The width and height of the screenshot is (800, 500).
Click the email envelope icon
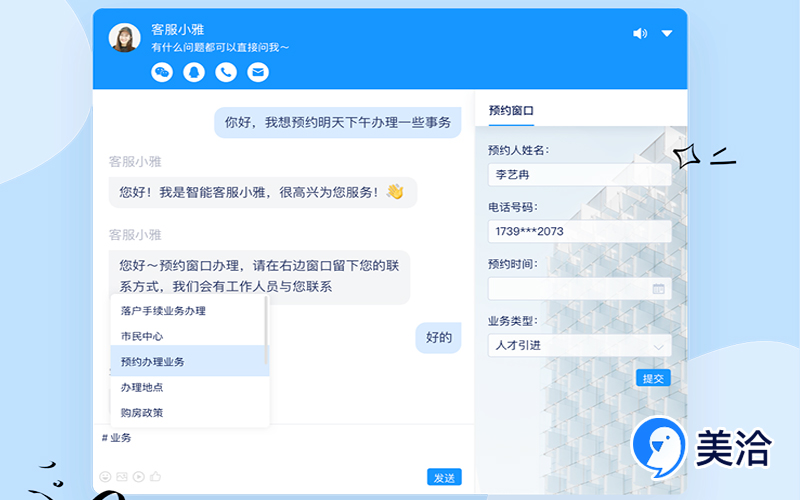coord(258,72)
